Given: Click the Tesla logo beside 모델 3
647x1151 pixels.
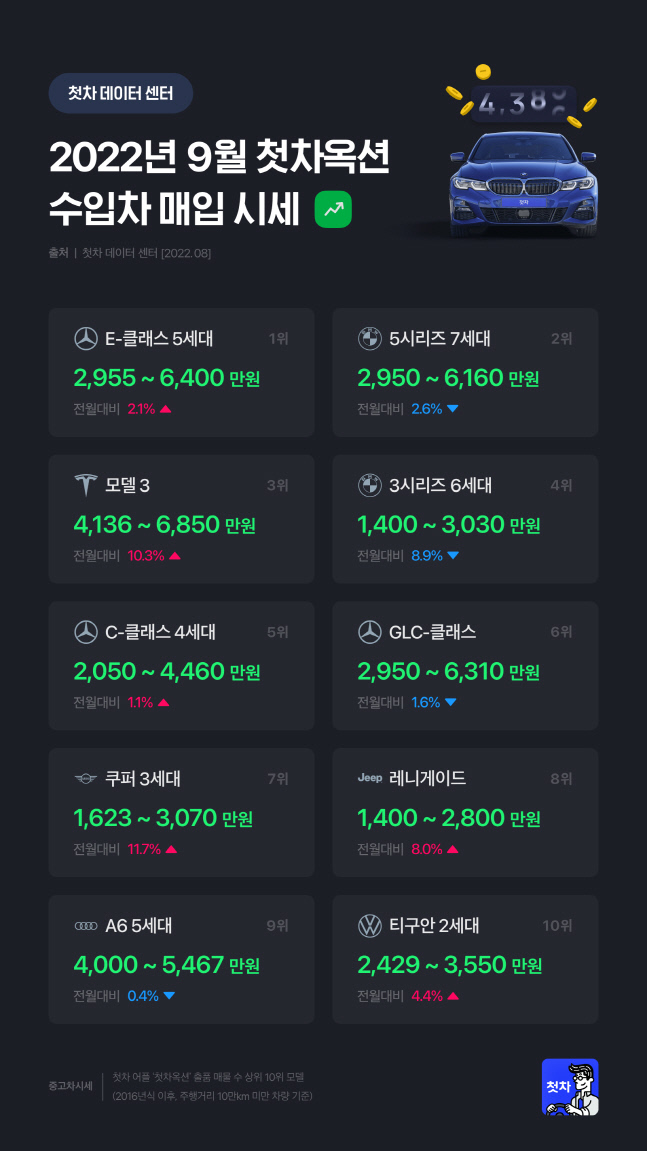Looking at the screenshot, I should [86, 486].
